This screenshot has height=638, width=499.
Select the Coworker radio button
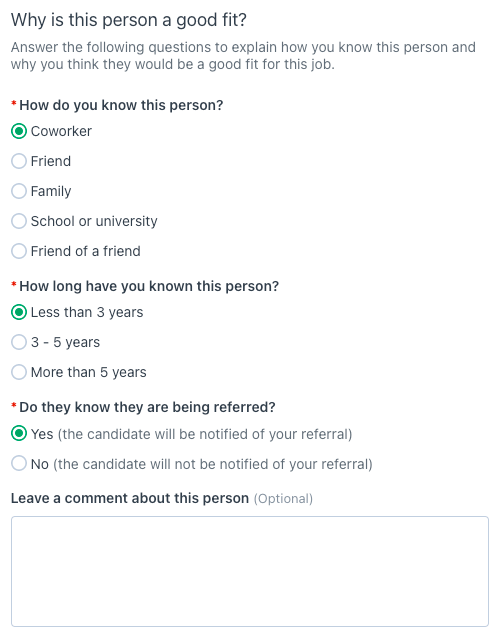(x=19, y=131)
